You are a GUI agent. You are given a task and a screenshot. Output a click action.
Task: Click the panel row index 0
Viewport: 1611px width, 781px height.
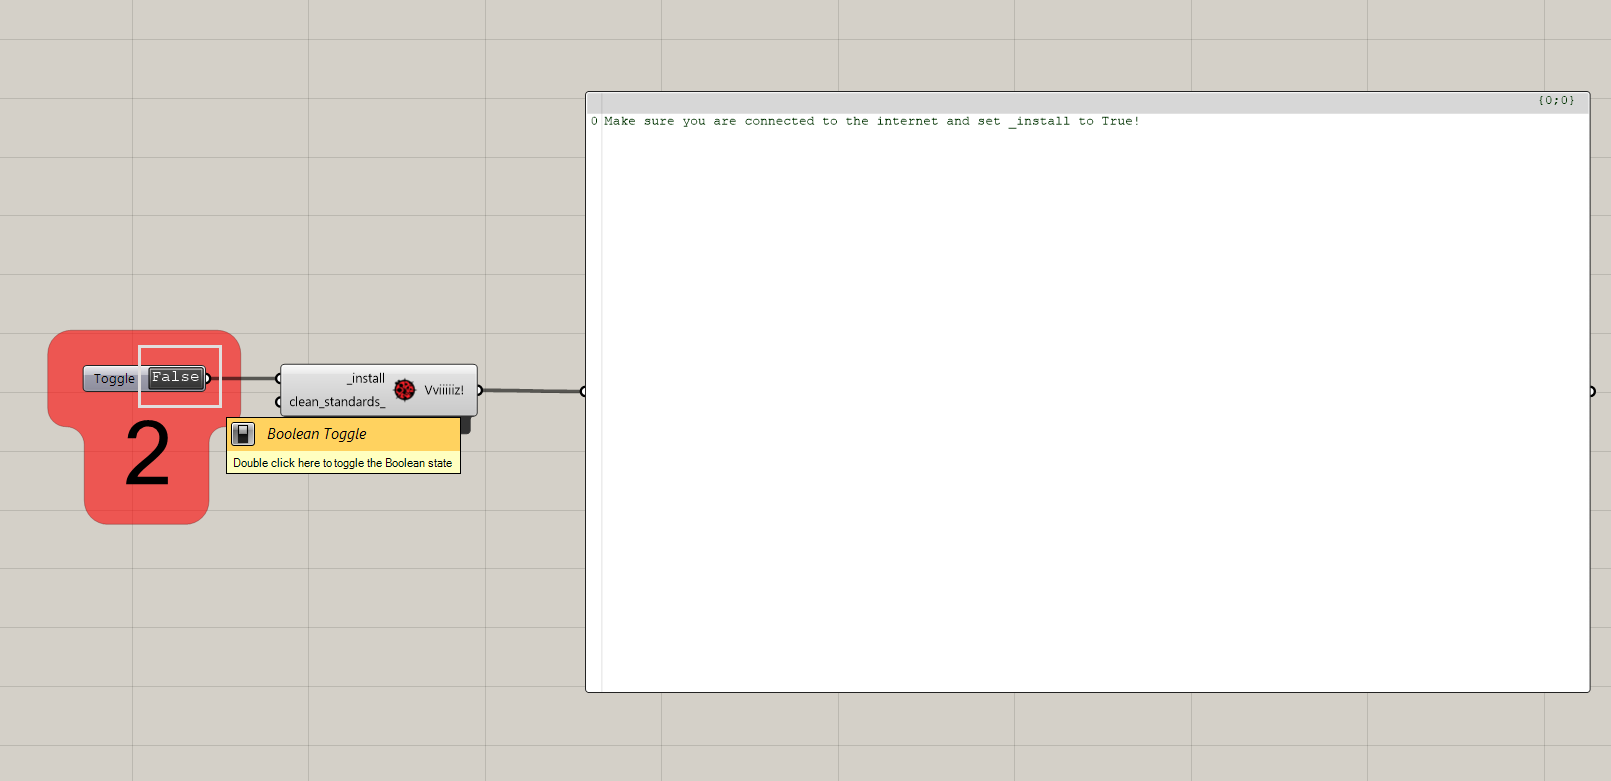click(594, 121)
